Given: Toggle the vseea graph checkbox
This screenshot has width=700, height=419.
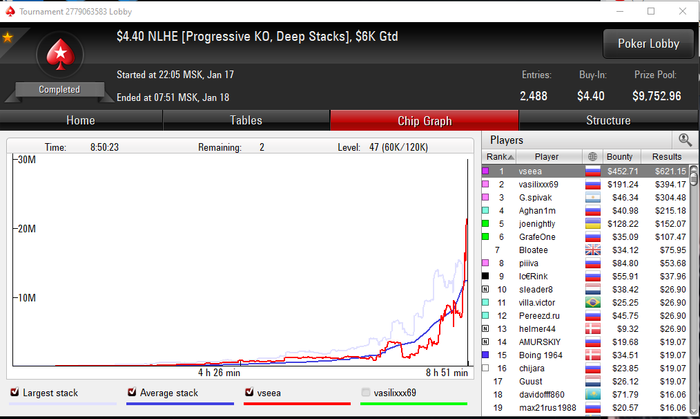Looking at the screenshot, I should pos(249,392).
